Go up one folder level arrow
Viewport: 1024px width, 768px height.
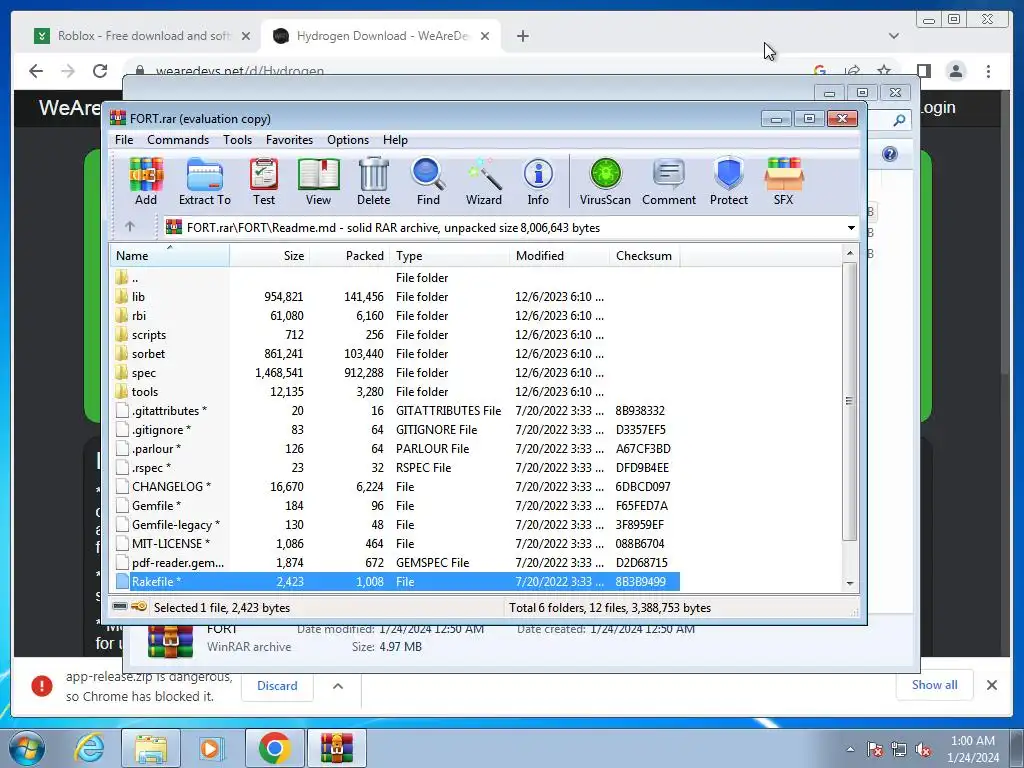click(x=130, y=227)
